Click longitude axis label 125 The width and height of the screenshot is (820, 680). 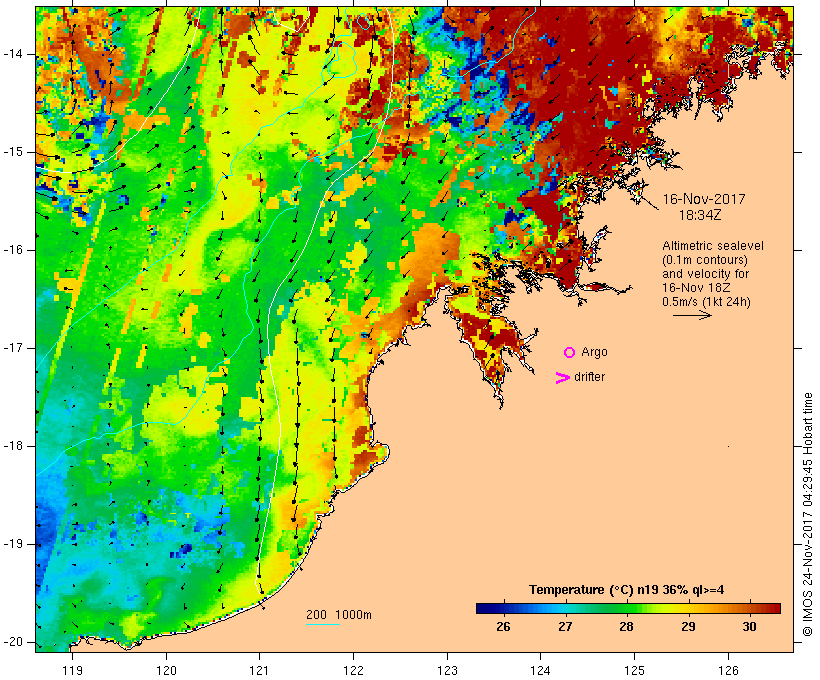[x=634, y=670]
